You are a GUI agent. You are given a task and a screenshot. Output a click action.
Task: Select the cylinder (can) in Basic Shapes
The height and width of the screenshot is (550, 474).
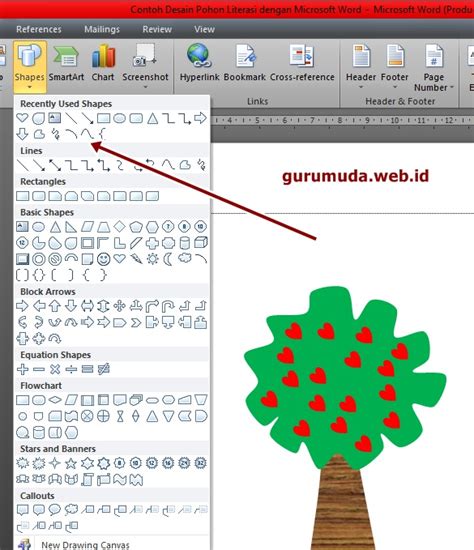coord(185,243)
